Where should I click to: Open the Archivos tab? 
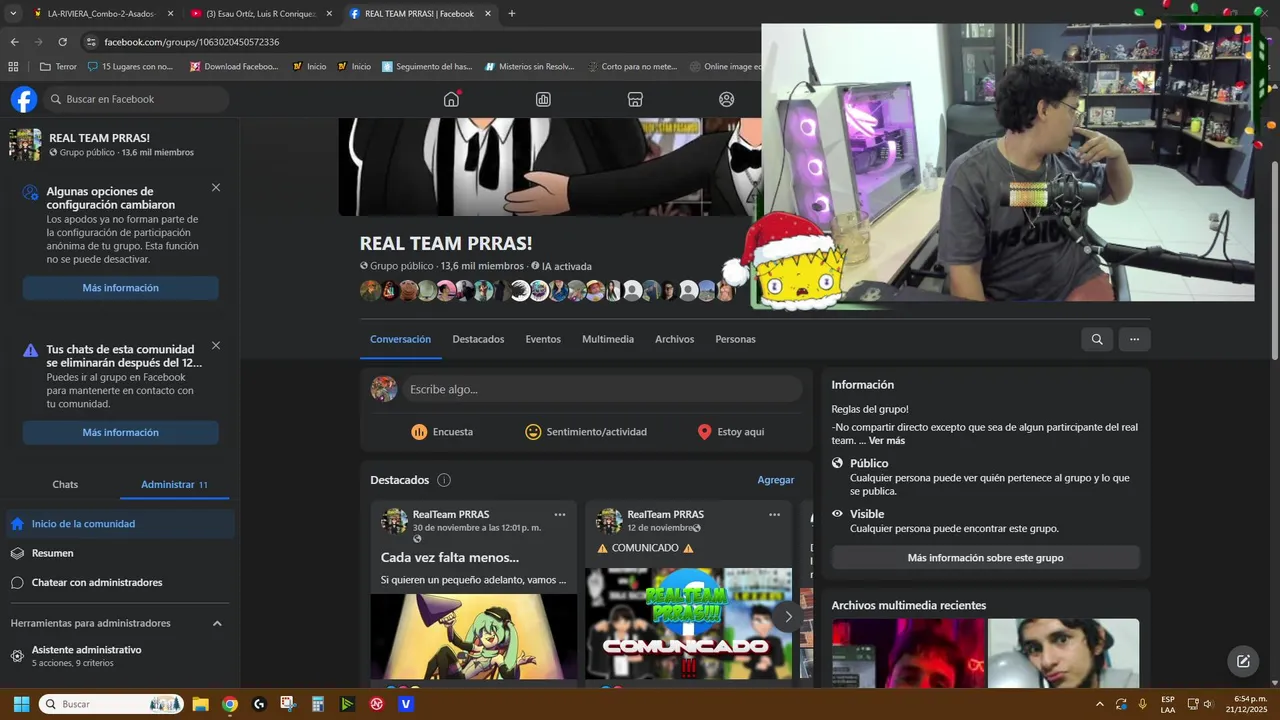(x=674, y=339)
